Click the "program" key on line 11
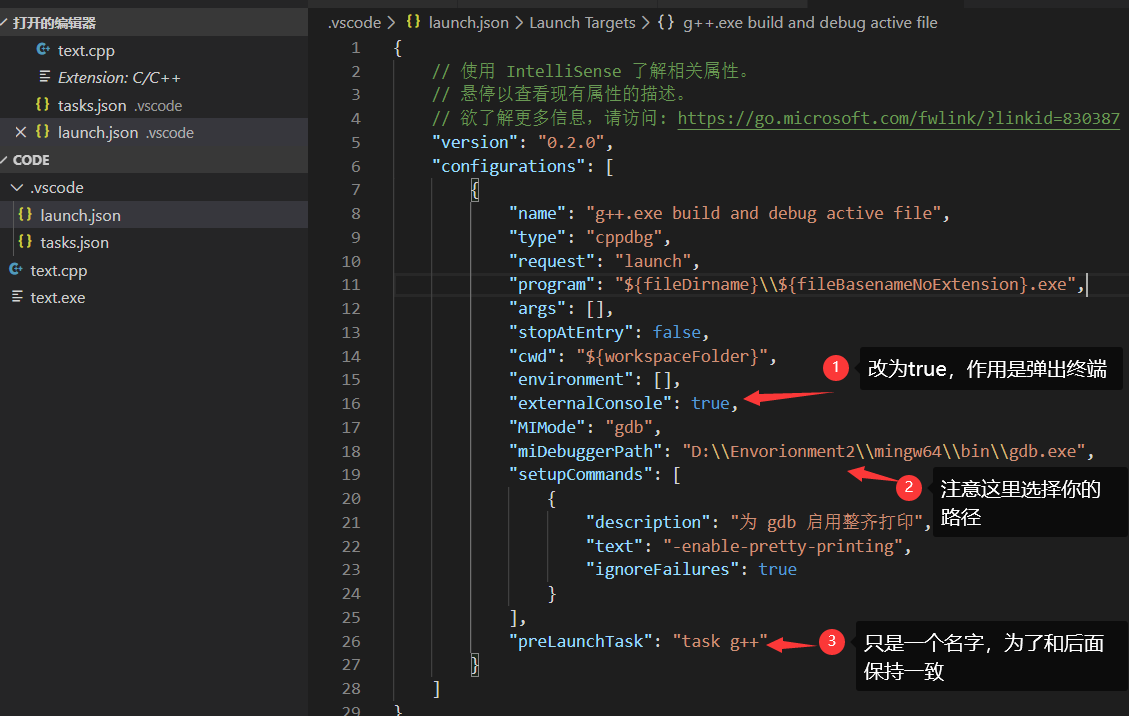The image size is (1129, 716). tap(552, 285)
